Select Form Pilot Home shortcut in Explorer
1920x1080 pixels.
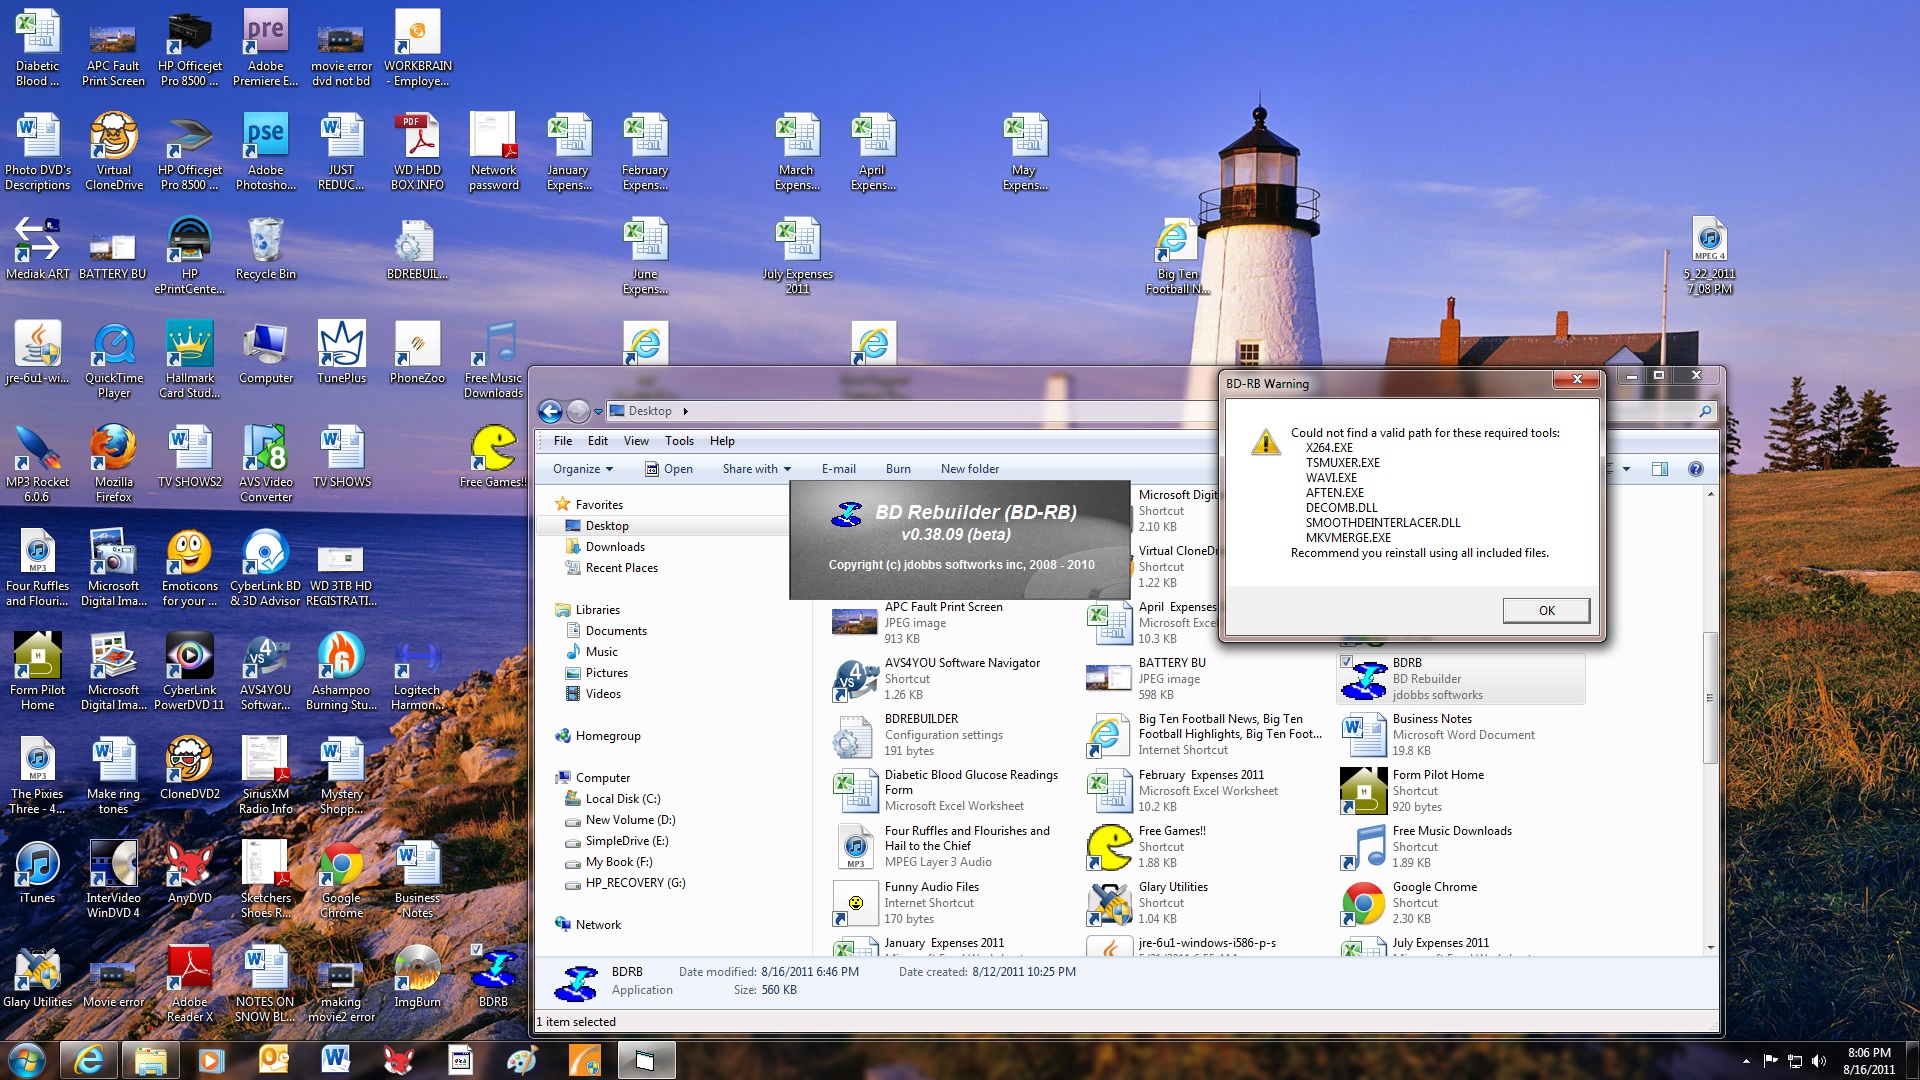[1460, 791]
